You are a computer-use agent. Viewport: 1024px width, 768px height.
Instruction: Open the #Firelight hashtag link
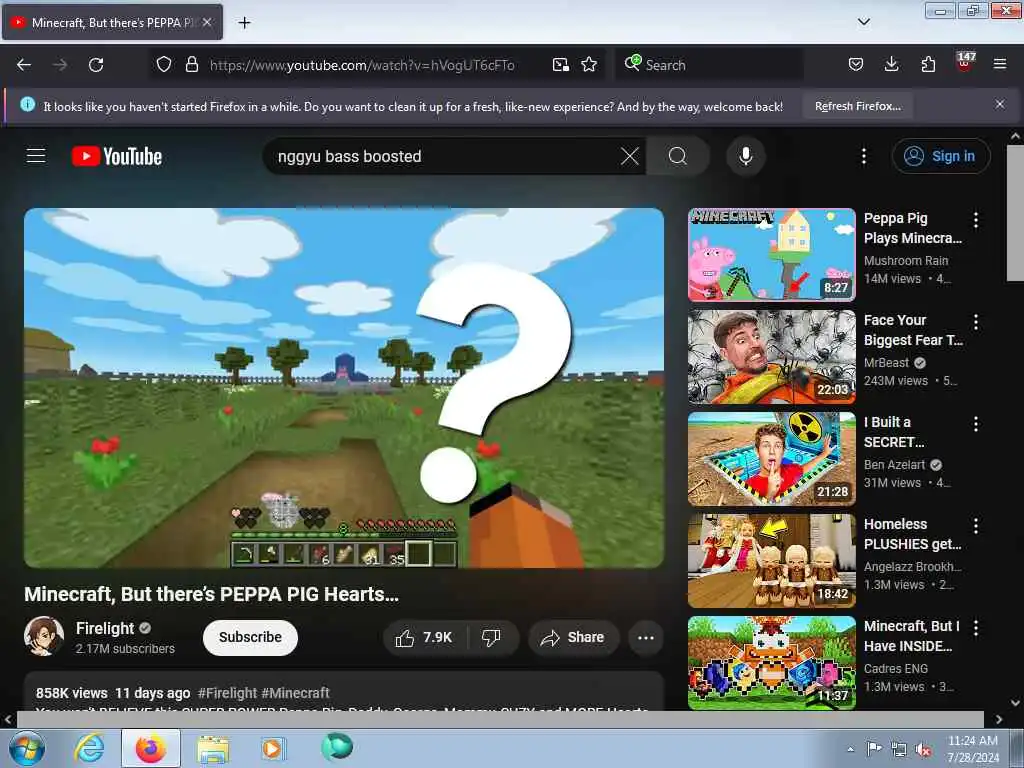click(227, 693)
